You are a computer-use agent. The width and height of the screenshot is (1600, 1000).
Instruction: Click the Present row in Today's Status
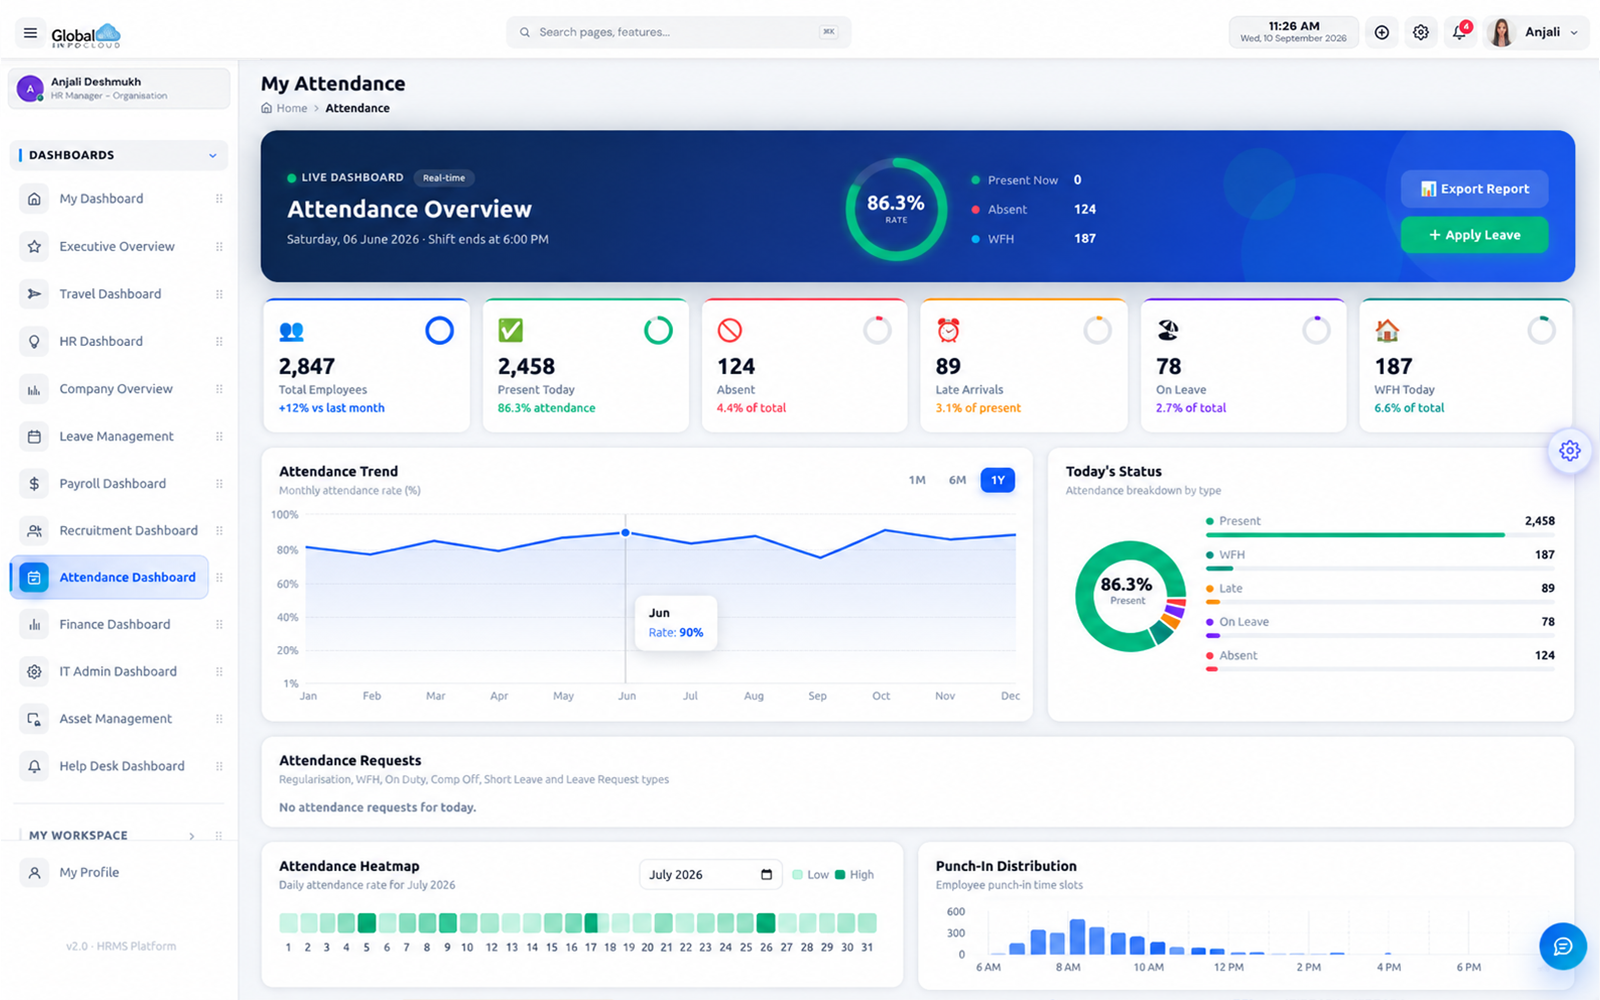coord(1380,527)
